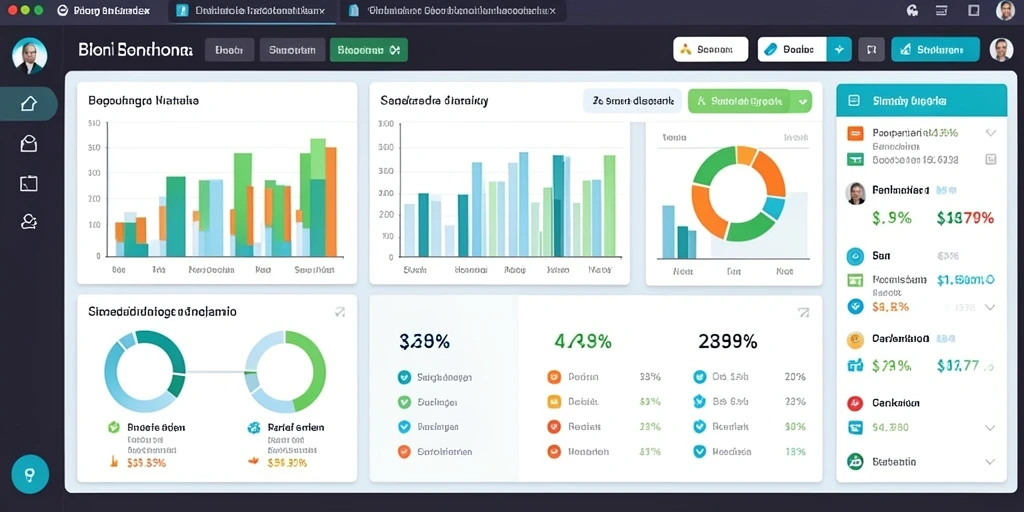
Task: Open the user avatar at top of sidebar
Action: [30, 56]
